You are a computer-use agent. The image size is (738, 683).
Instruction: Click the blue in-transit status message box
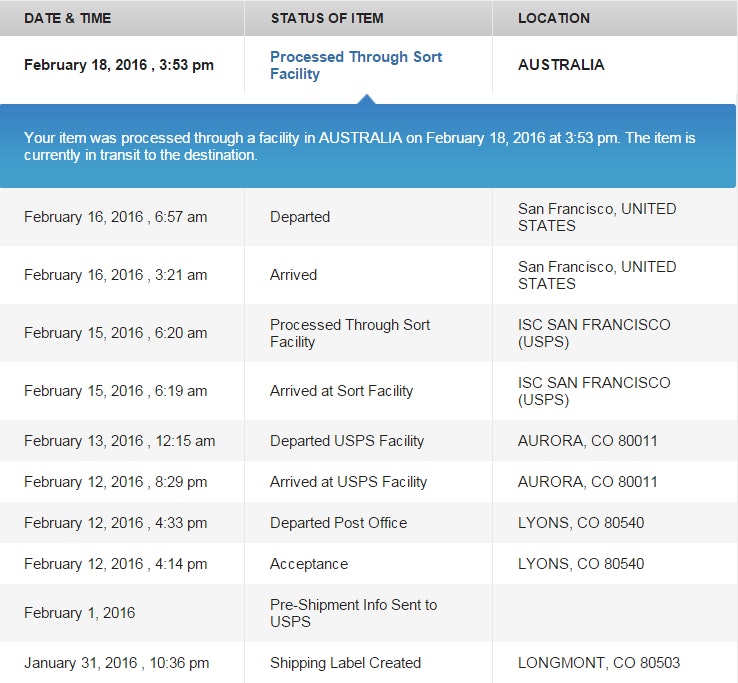368,146
